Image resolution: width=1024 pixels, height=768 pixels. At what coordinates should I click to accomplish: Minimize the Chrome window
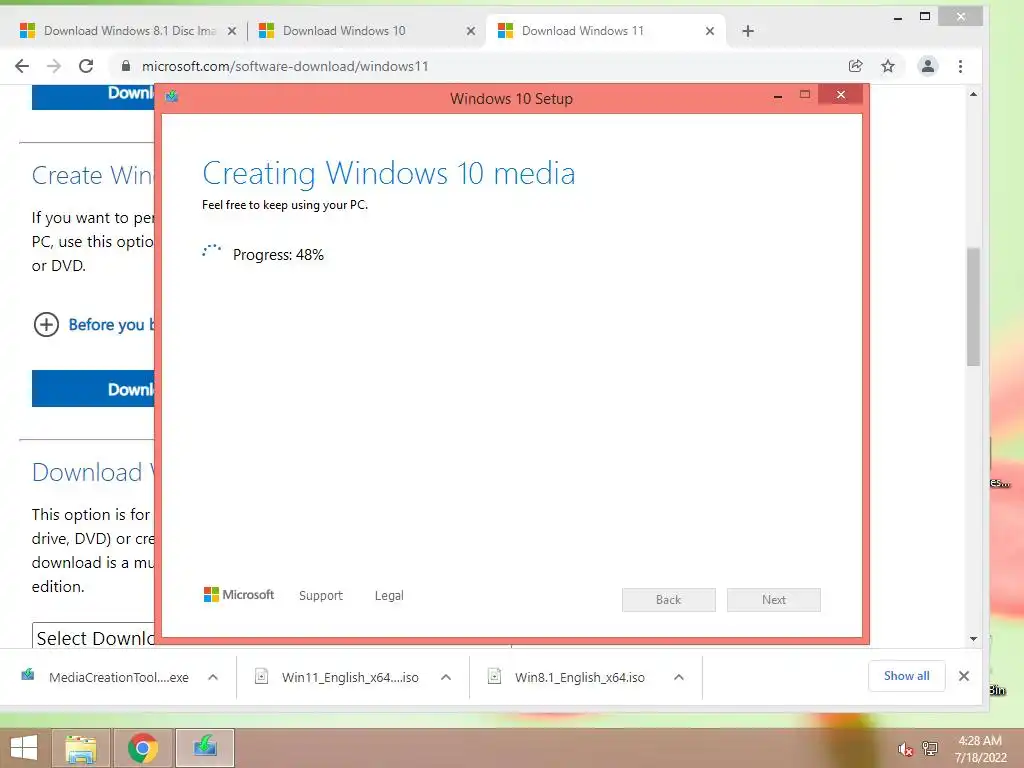pyautogui.click(x=898, y=18)
